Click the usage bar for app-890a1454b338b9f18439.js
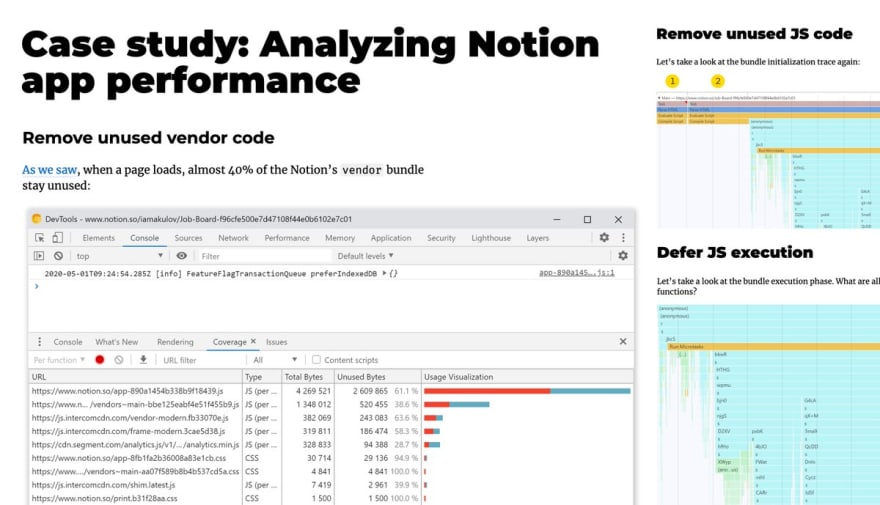Viewport: 880px width, 505px height. [527, 391]
